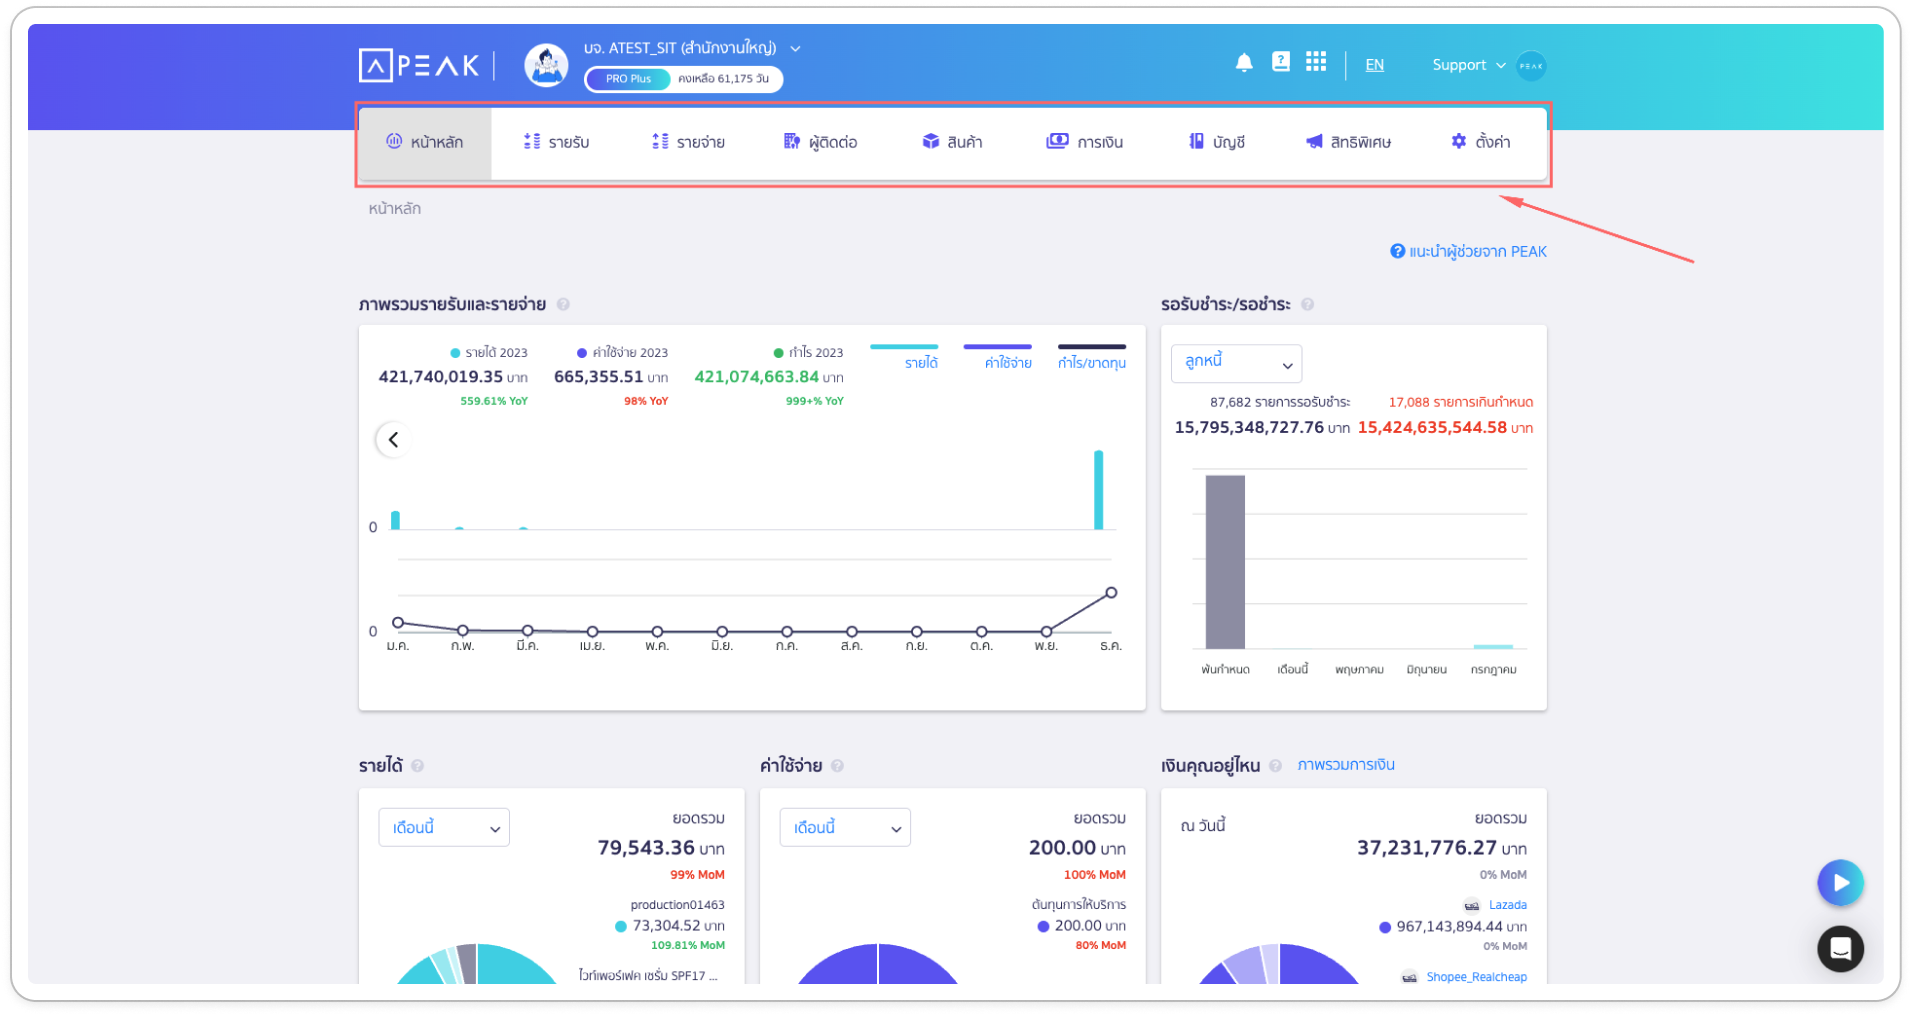The image size is (1912, 1016).
Task: Click the หน้าหลัก breadcrumb
Action: pos(394,208)
